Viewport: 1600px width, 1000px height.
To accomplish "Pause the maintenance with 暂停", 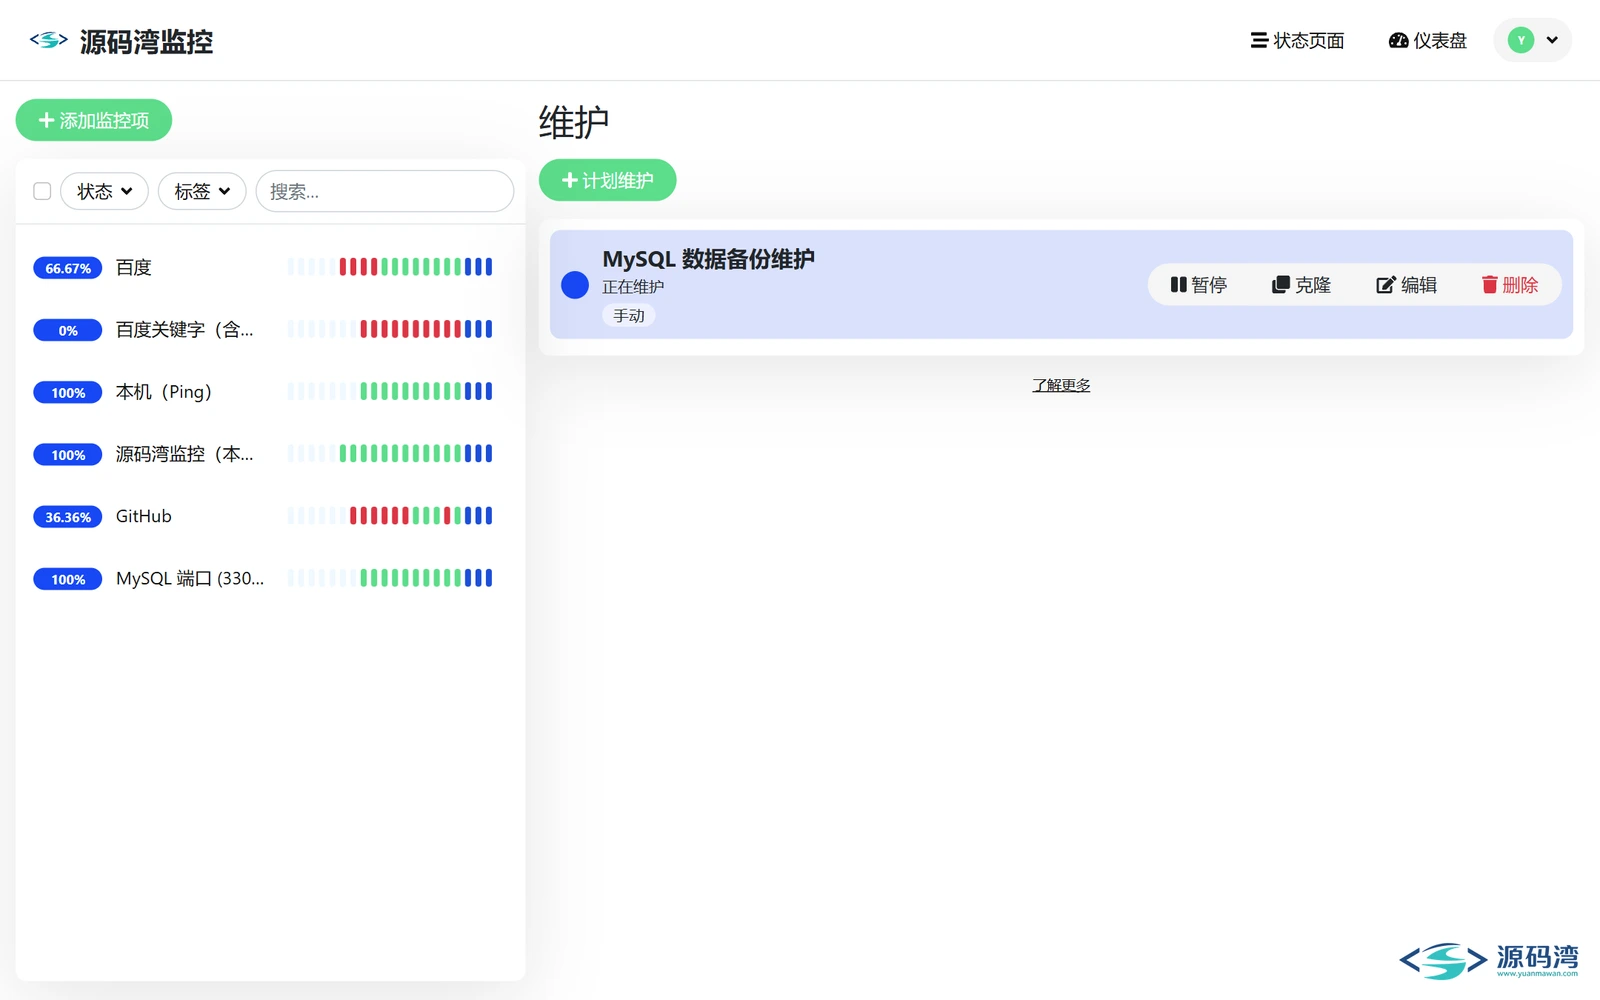I will (1199, 285).
